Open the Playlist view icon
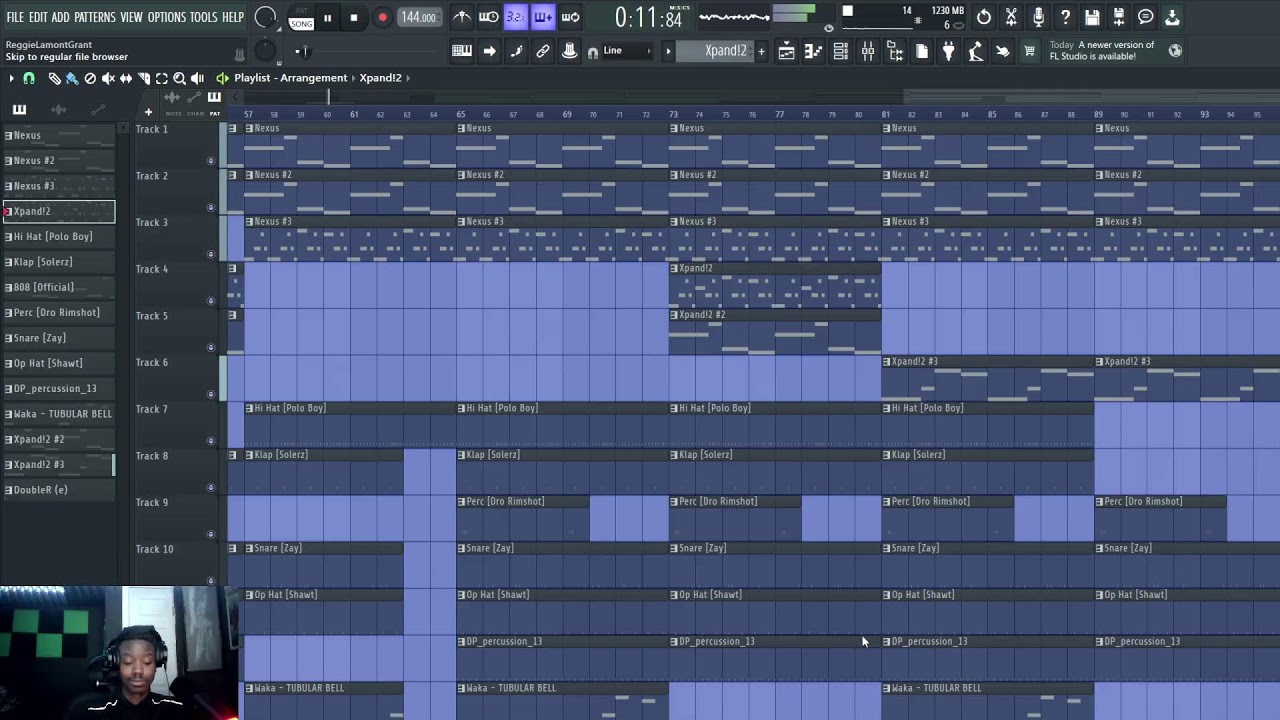1280x720 pixels. 786,51
